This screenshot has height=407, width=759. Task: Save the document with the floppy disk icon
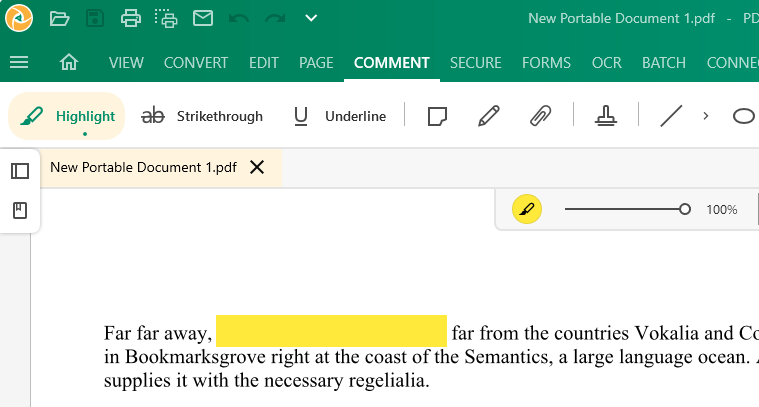95,18
